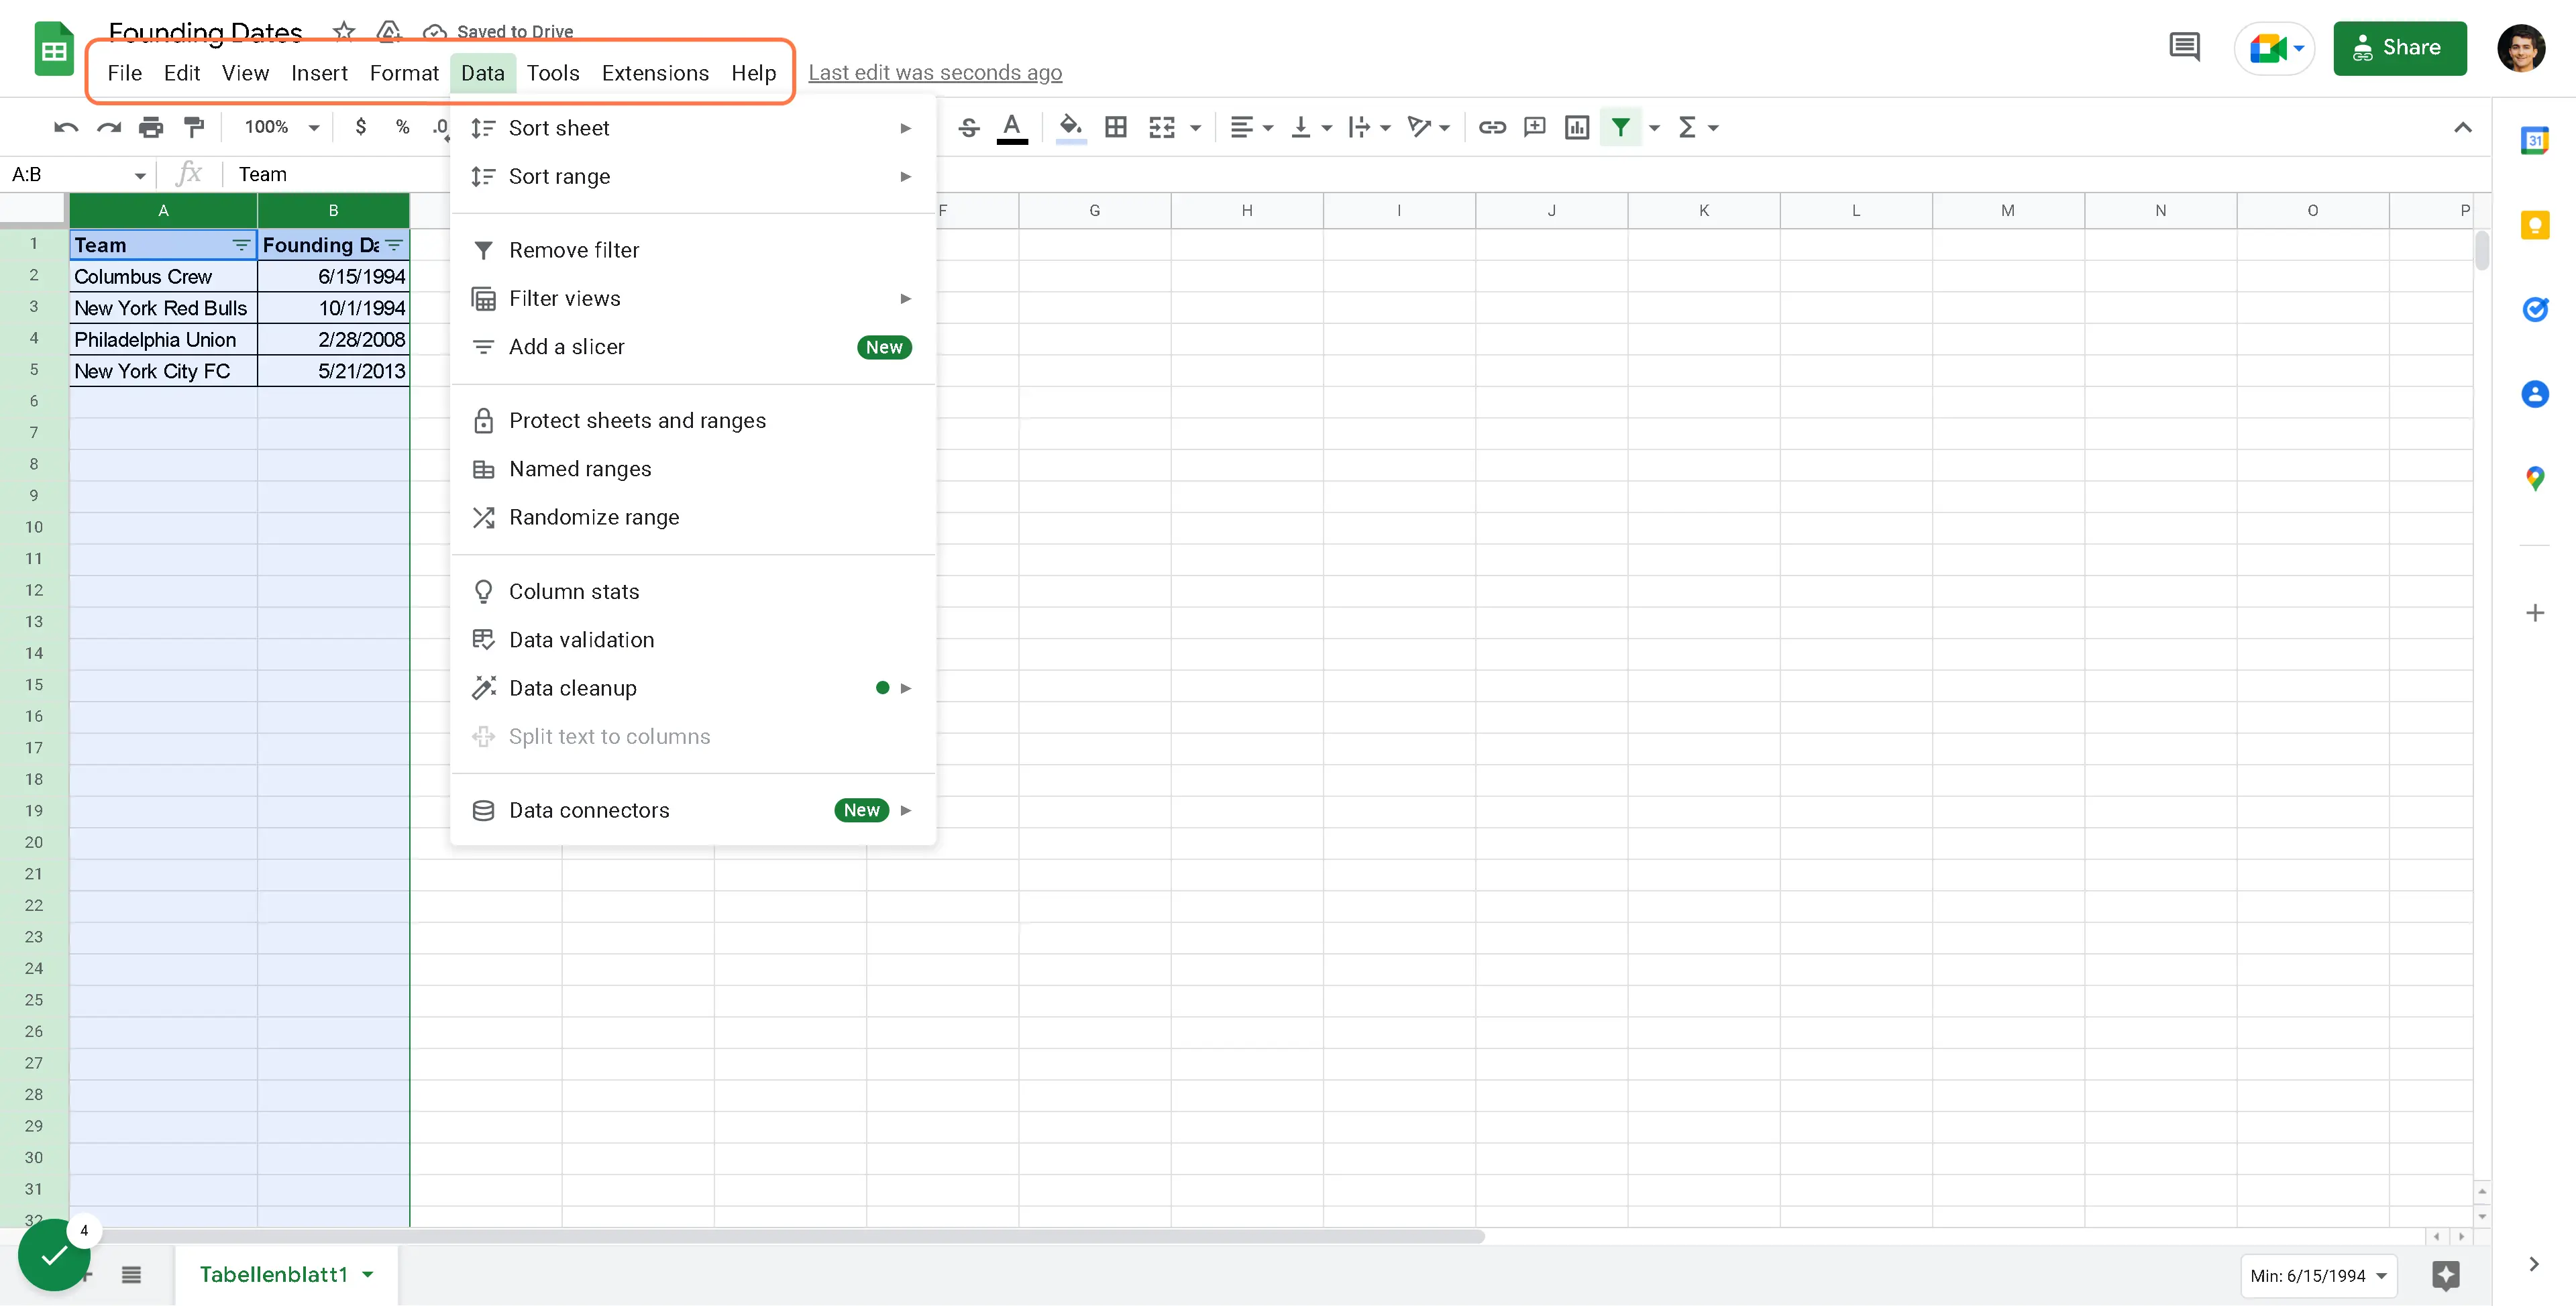Viewport: 2576px width, 1306px height.
Task: Hide the menus with collapse arrow
Action: 2463,127
